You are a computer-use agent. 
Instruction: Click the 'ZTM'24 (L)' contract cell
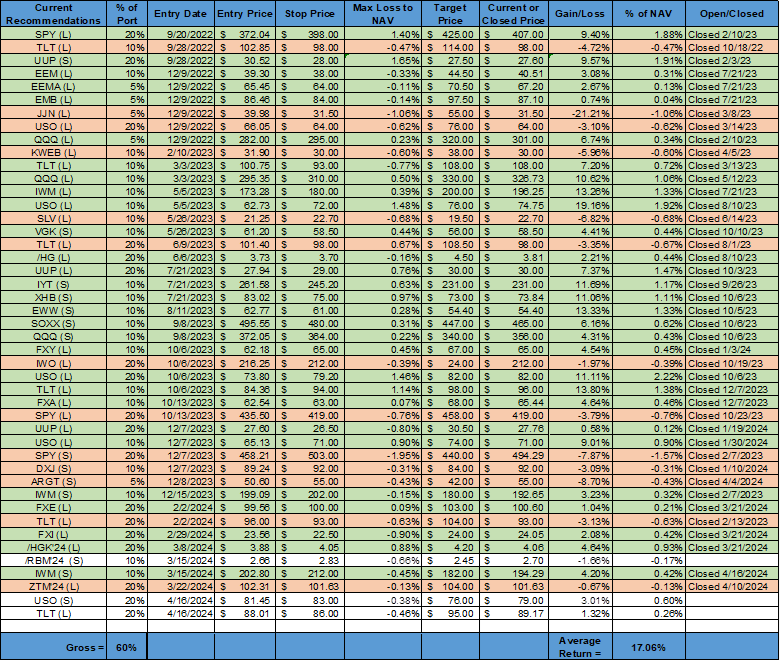(53, 587)
